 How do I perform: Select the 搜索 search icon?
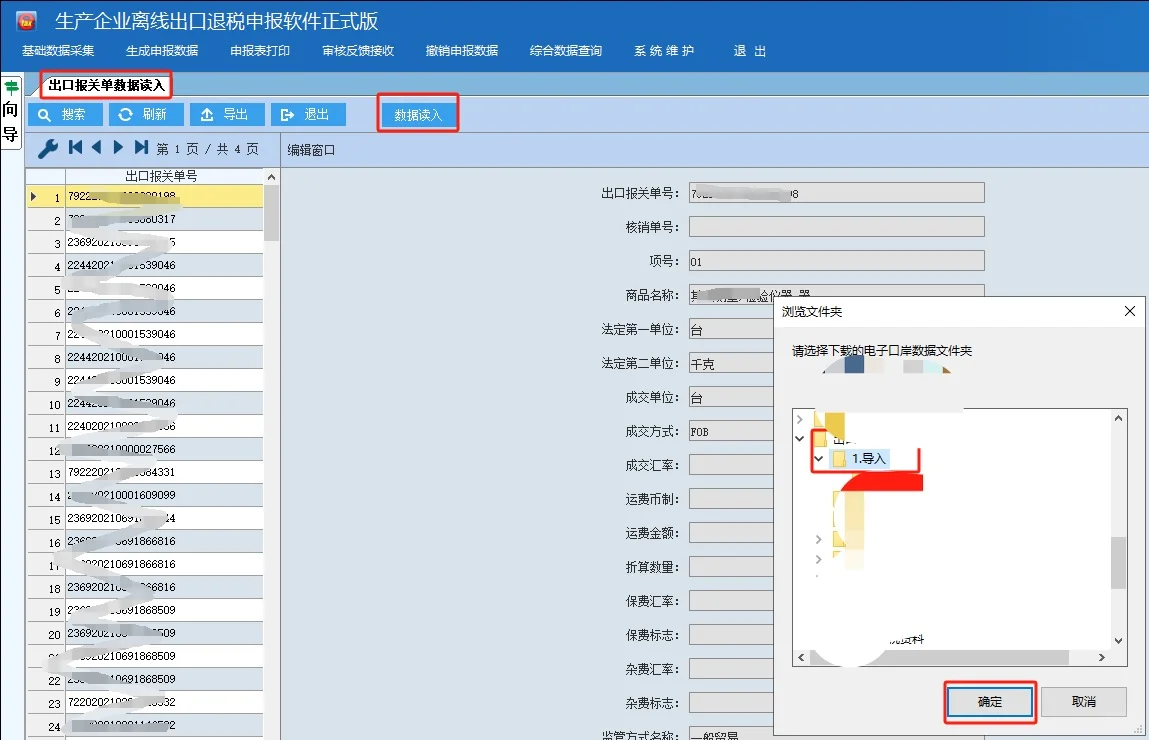tap(42, 113)
